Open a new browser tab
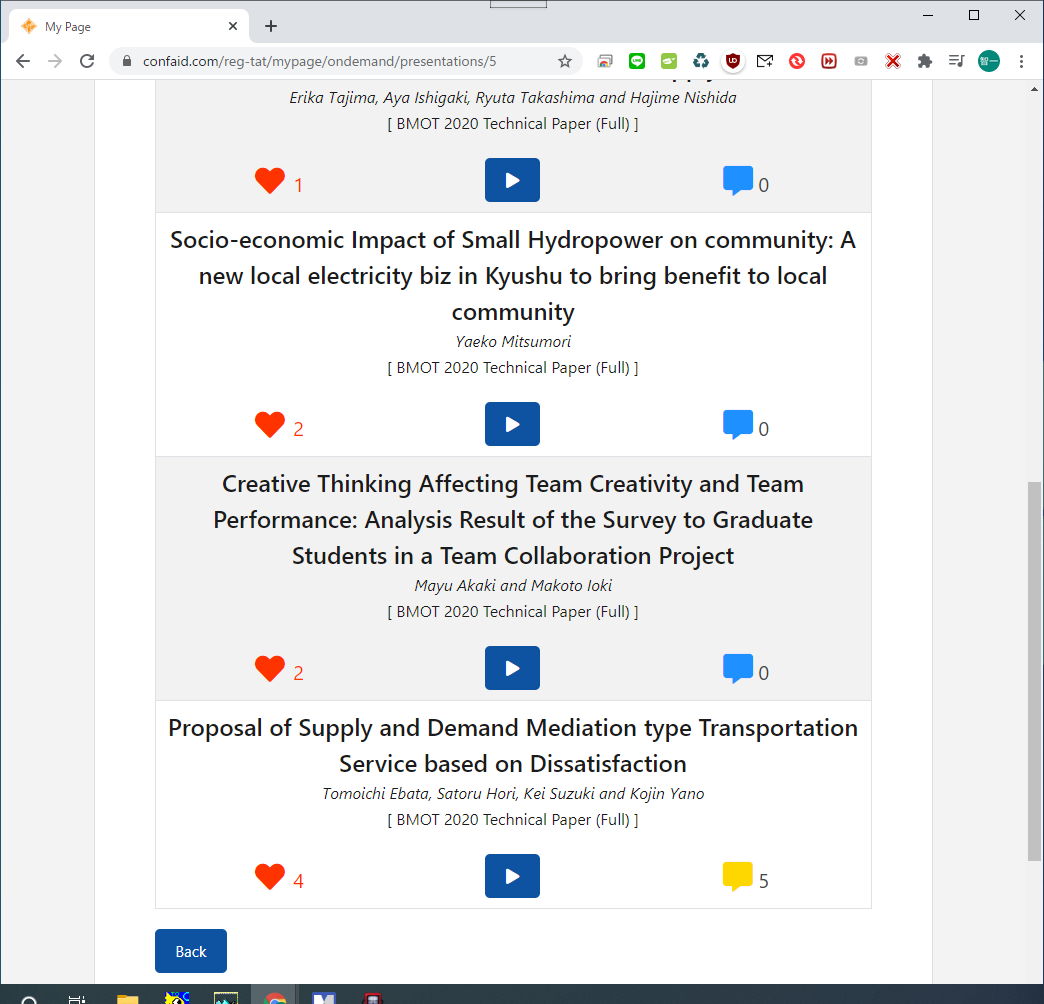This screenshot has width=1044, height=1004. 271,27
